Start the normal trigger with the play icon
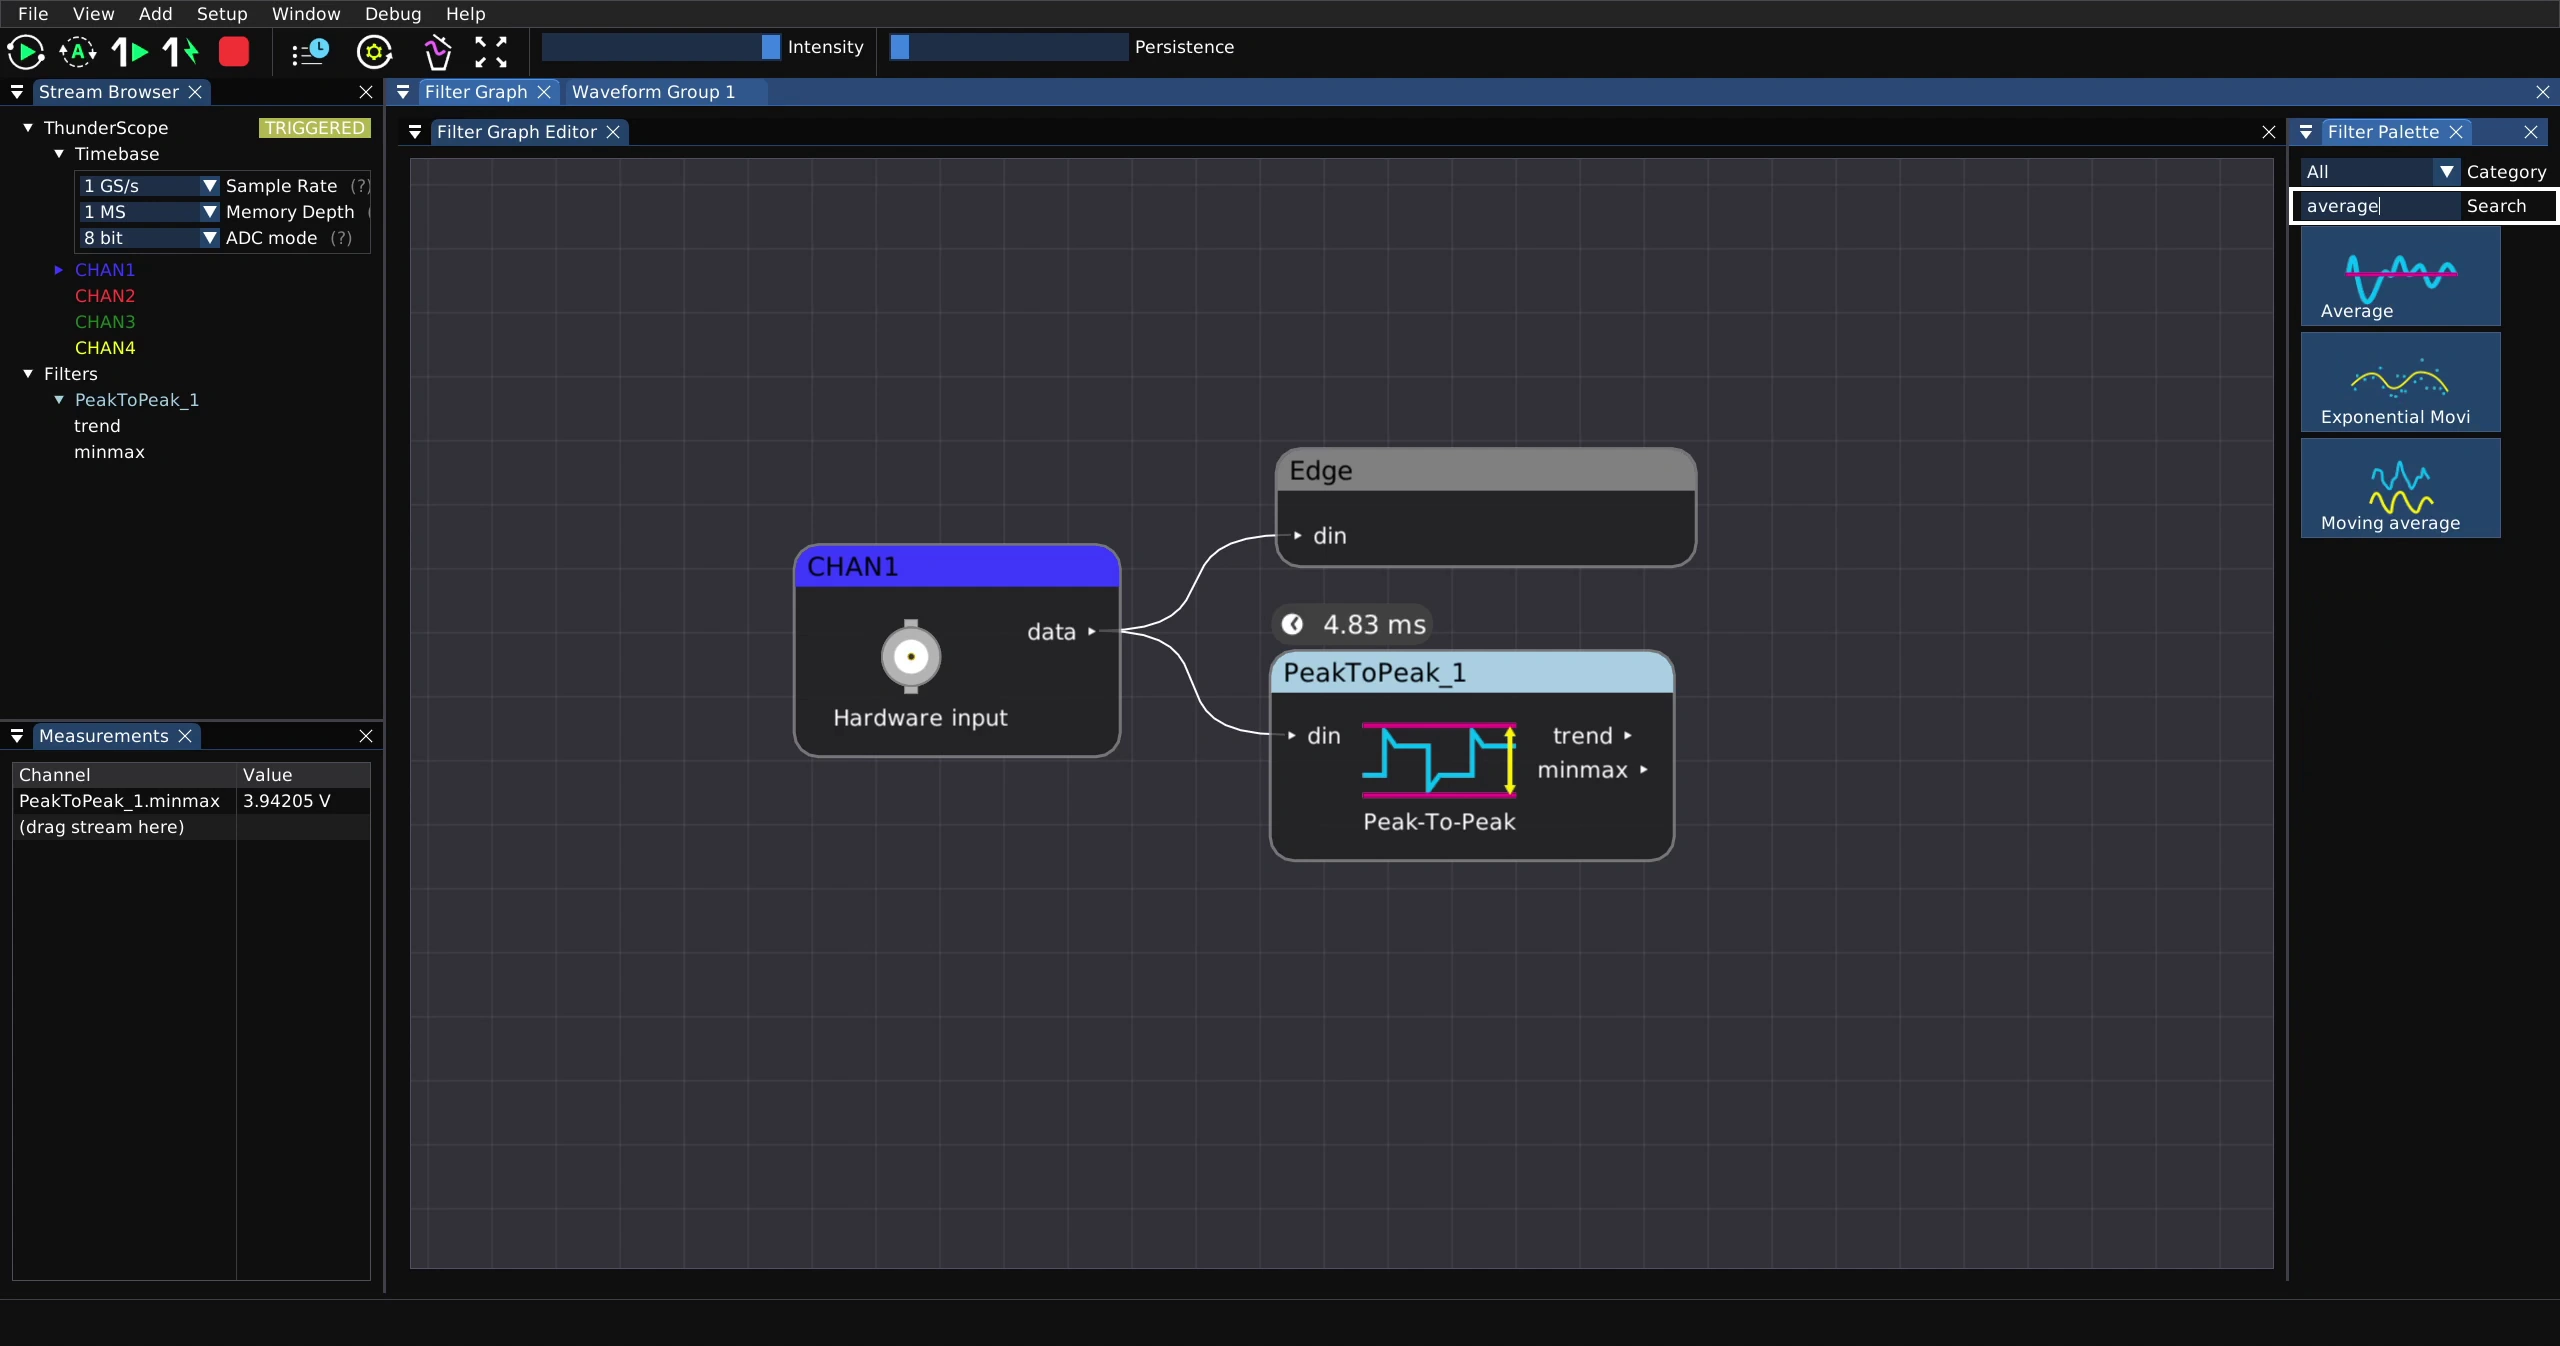The height and width of the screenshot is (1346, 2560). 26,52
